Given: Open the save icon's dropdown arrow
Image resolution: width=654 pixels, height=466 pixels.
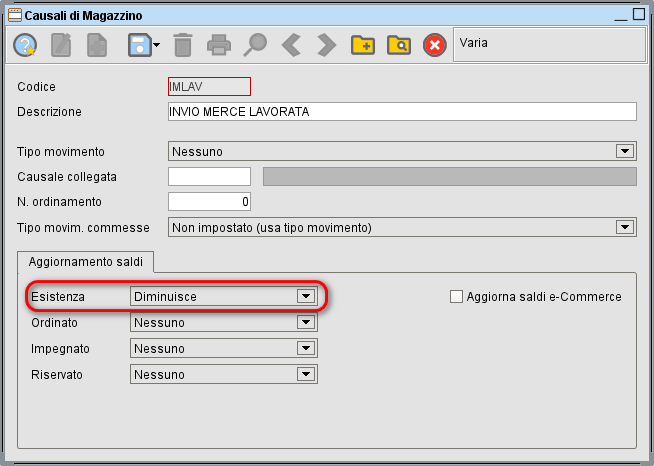Looking at the screenshot, I should pyautogui.click(x=155, y=46).
